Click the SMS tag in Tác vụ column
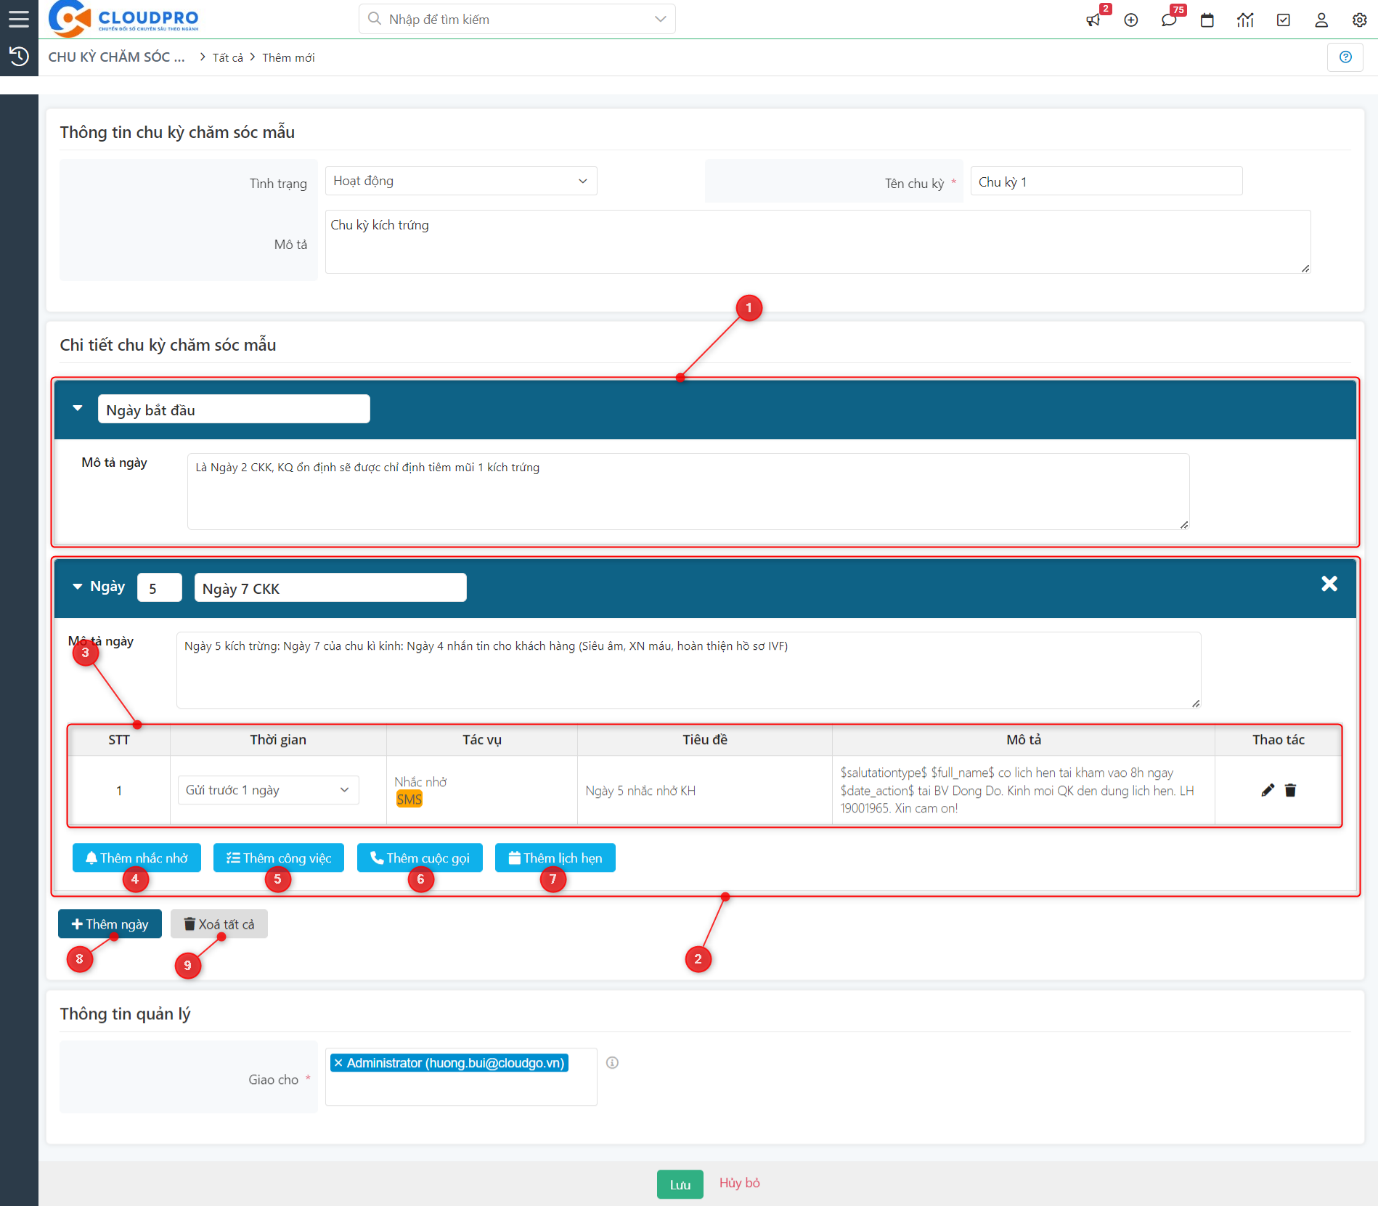 409,799
